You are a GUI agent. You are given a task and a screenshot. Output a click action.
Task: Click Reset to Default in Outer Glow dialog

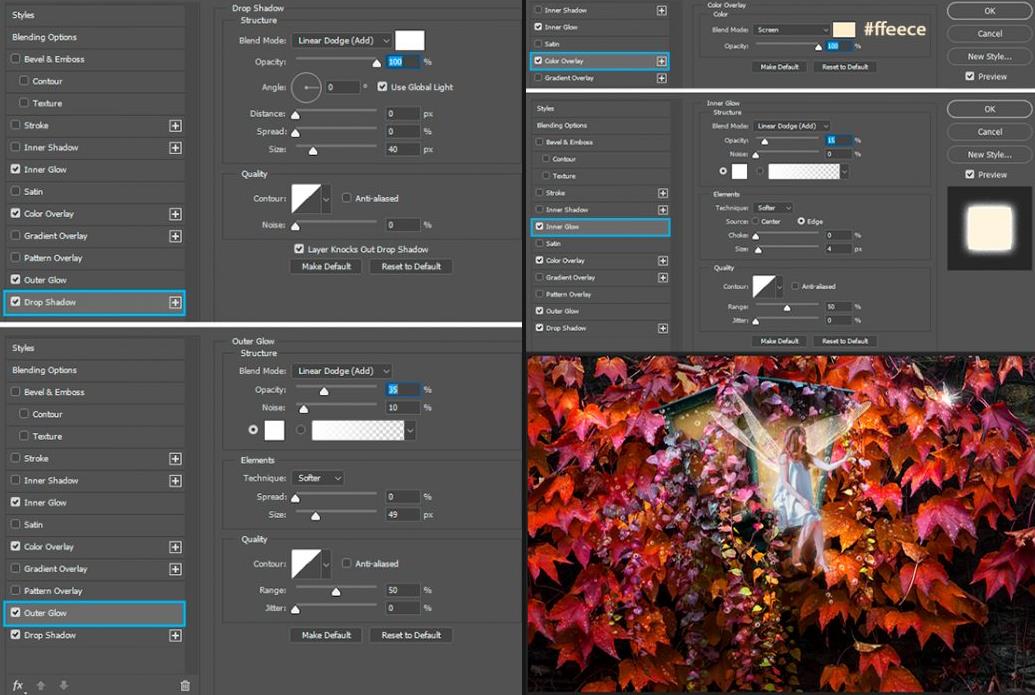point(411,635)
